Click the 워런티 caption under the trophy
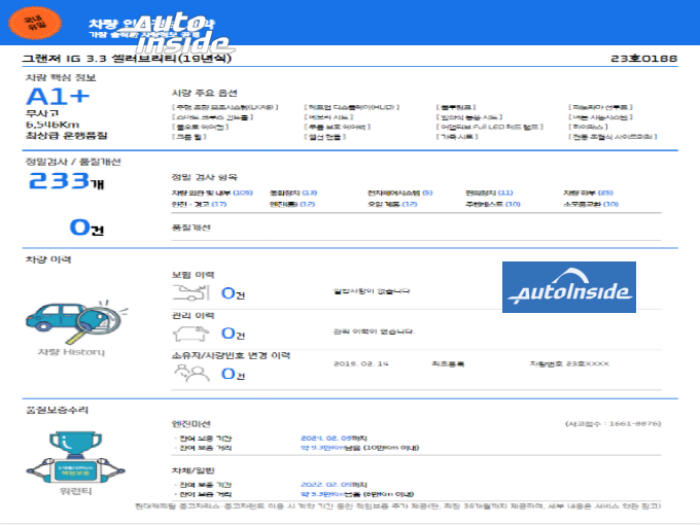This screenshot has height=525, width=700. 76,491
